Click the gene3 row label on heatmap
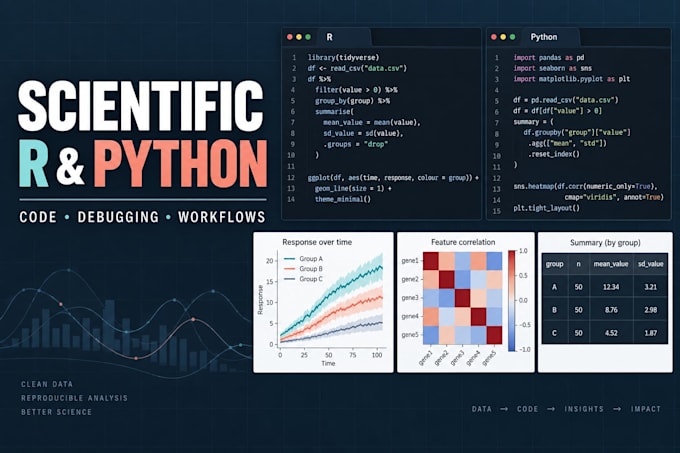 click(410, 298)
